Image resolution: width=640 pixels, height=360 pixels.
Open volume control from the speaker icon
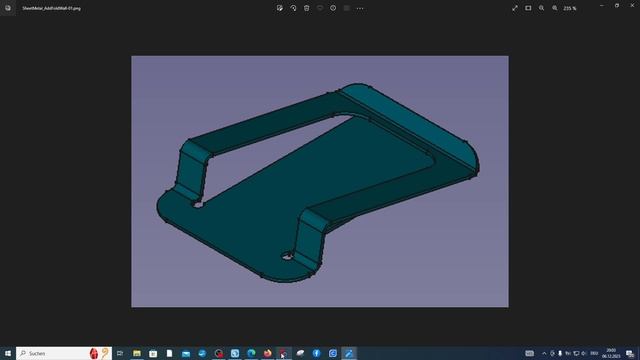584,353
